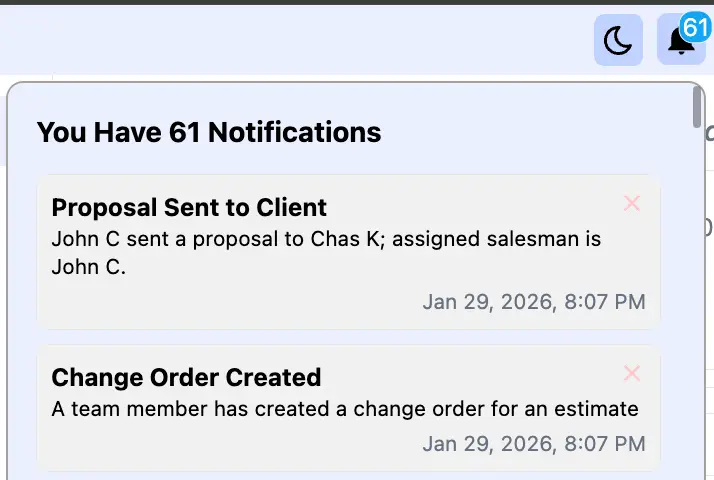This screenshot has width=714, height=480.
Task: Open the Proposal Sent to Client title
Action: coord(189,207)
